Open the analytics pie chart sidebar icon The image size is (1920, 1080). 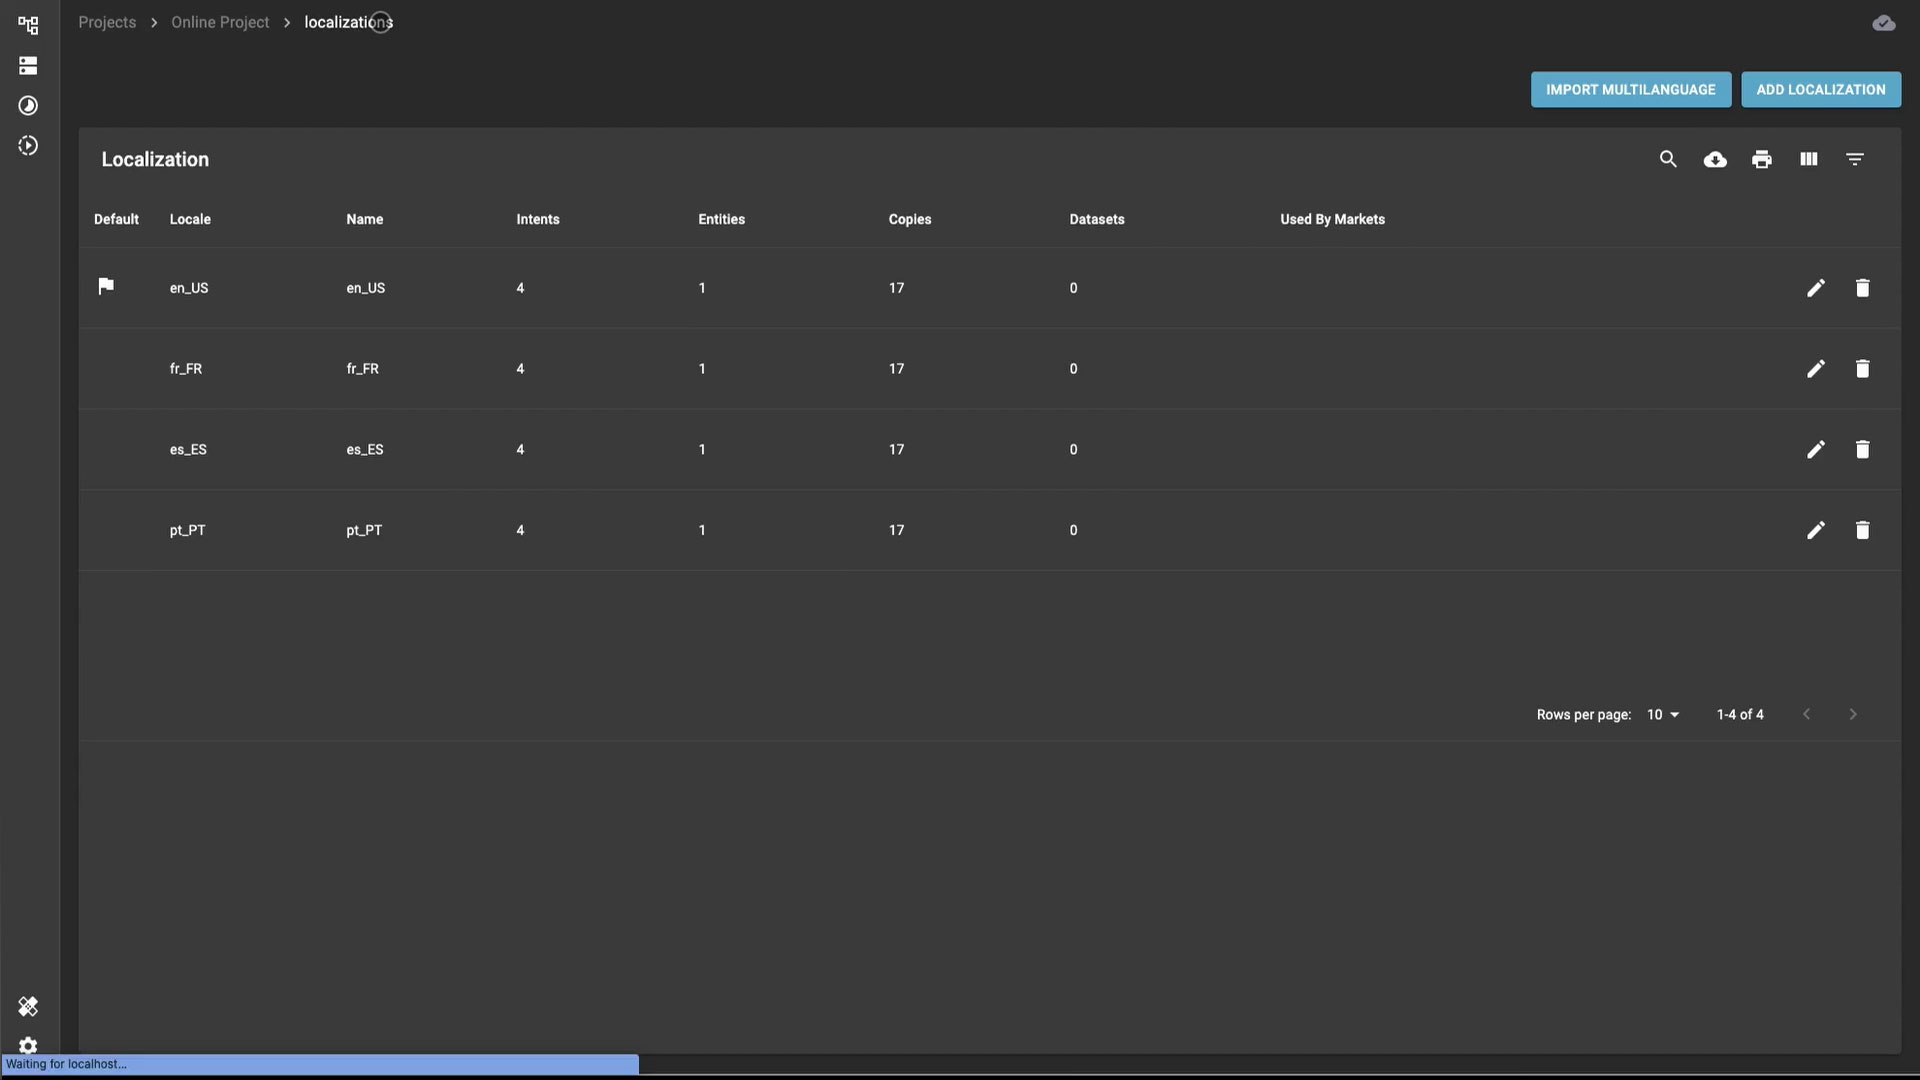[x=28, y=106]
